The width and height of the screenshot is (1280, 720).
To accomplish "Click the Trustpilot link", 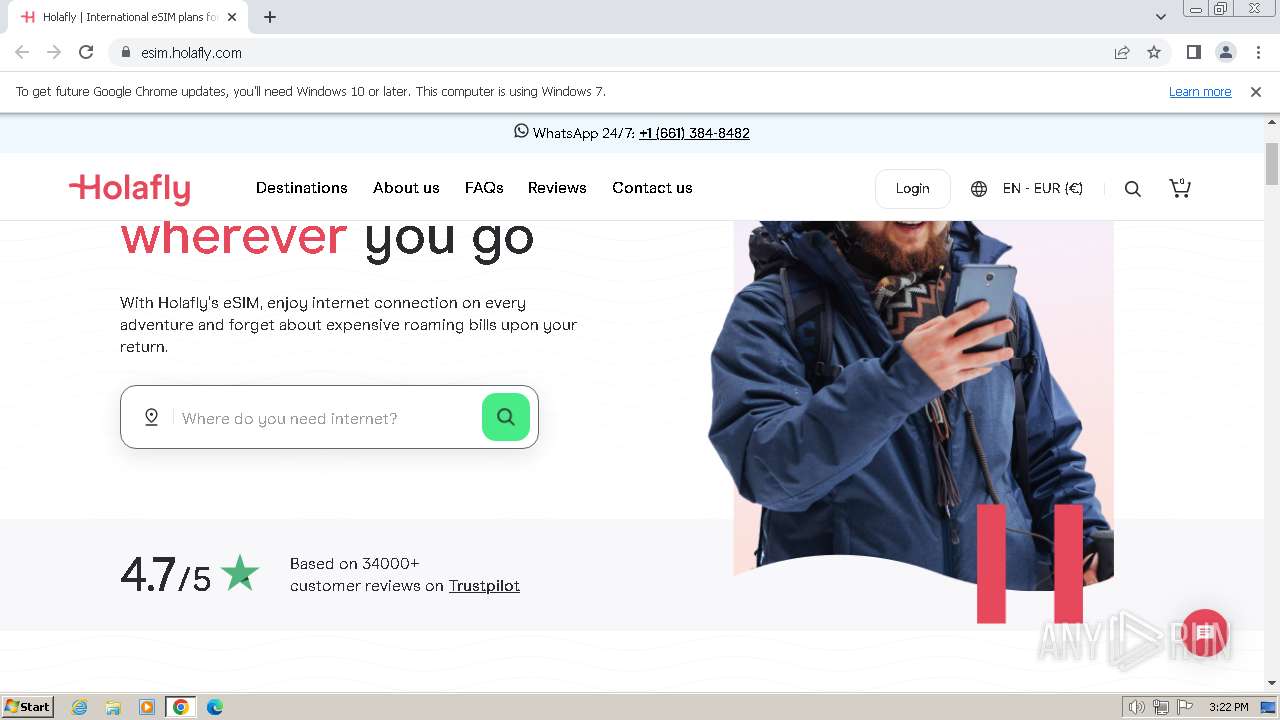I will [x=484, y=586].
